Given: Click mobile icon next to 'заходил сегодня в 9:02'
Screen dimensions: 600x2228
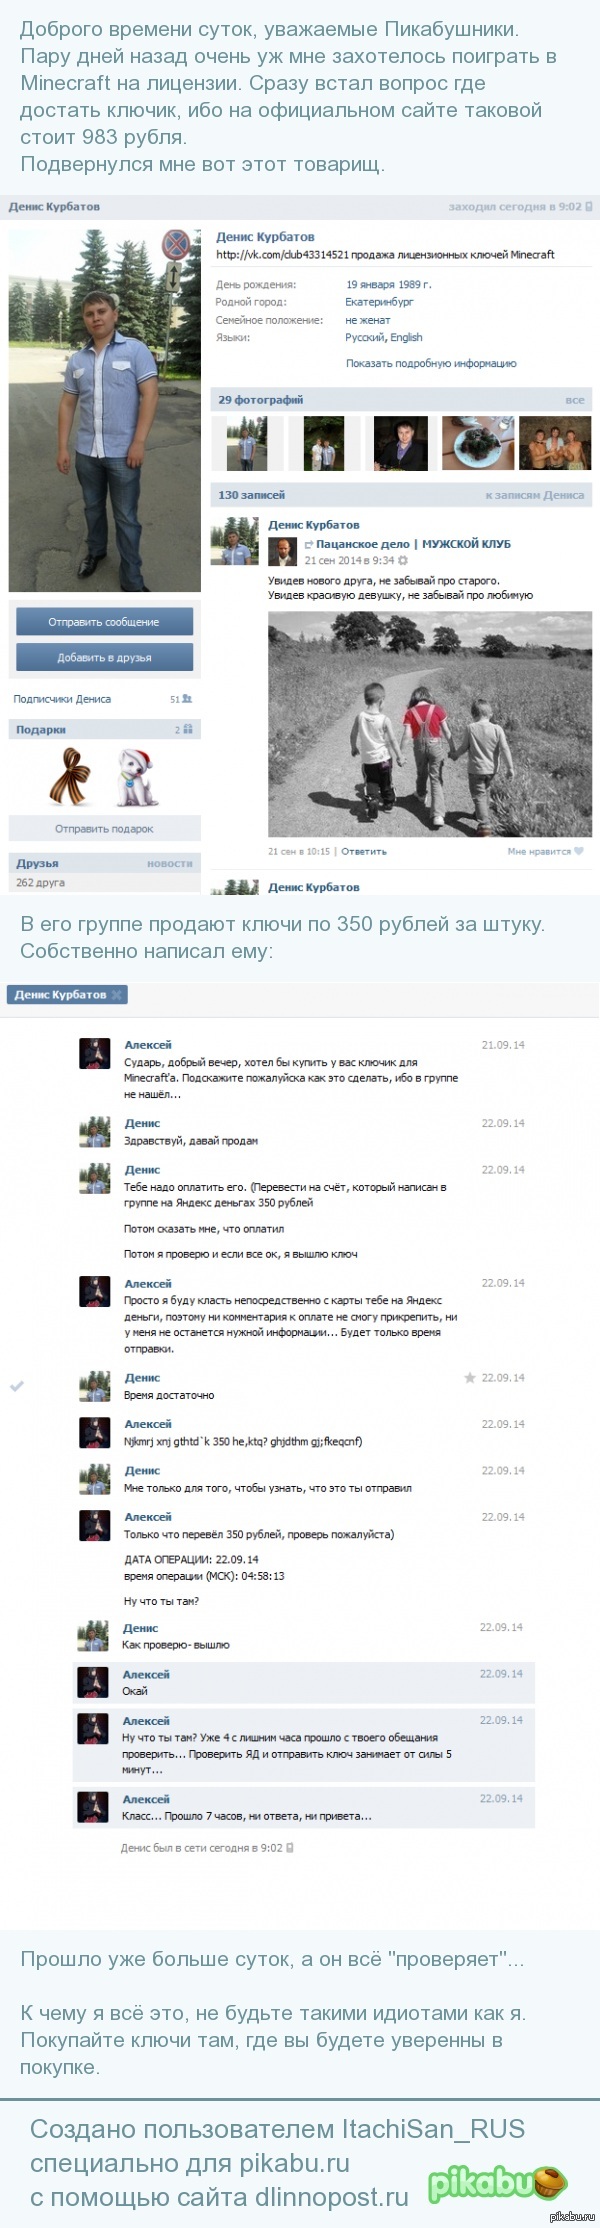Looking at the screenshot, I should point(588,207).
